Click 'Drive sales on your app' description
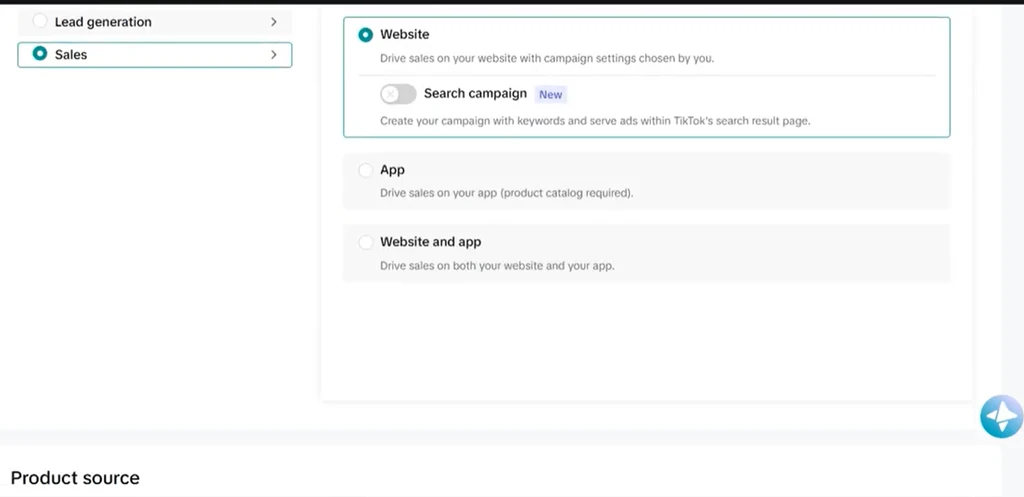Image resolution: width=1024 pixels, height=497 pixels. [507, 193]
